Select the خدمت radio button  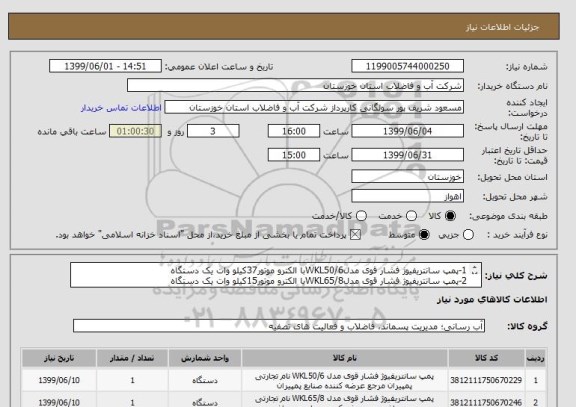(411, 216)
